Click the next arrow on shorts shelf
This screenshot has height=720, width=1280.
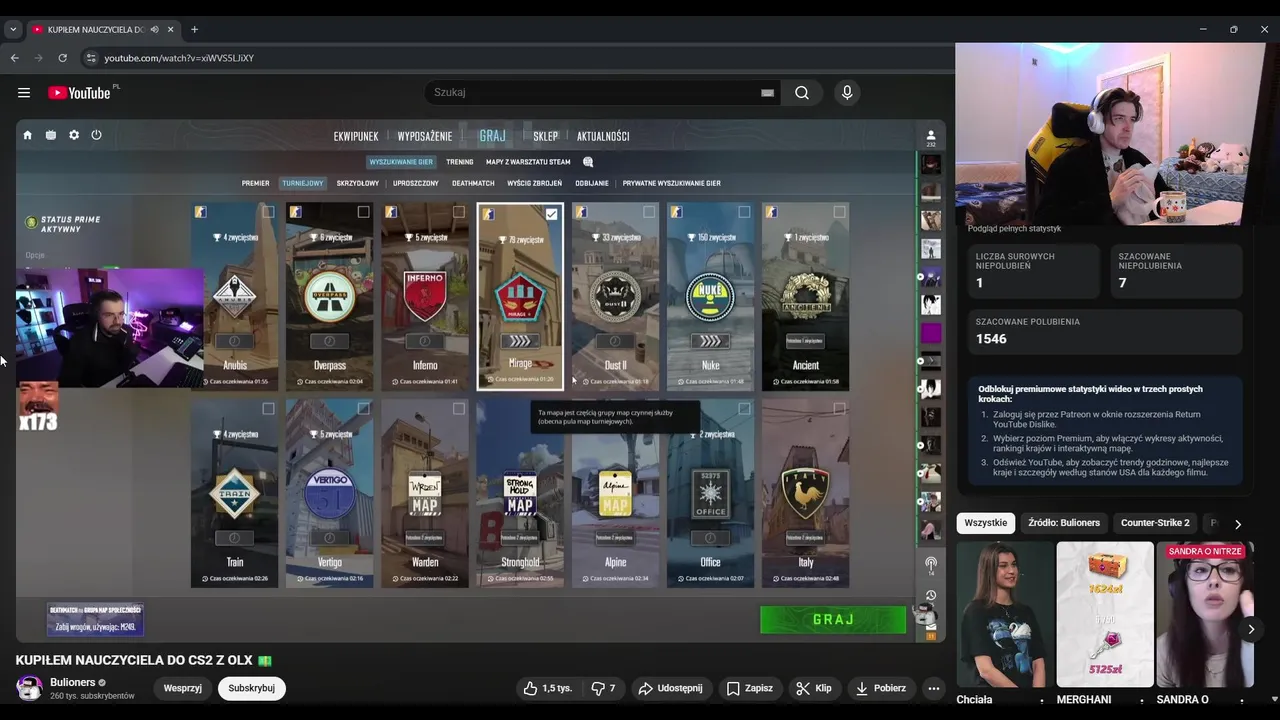[x=1251, y=629]
